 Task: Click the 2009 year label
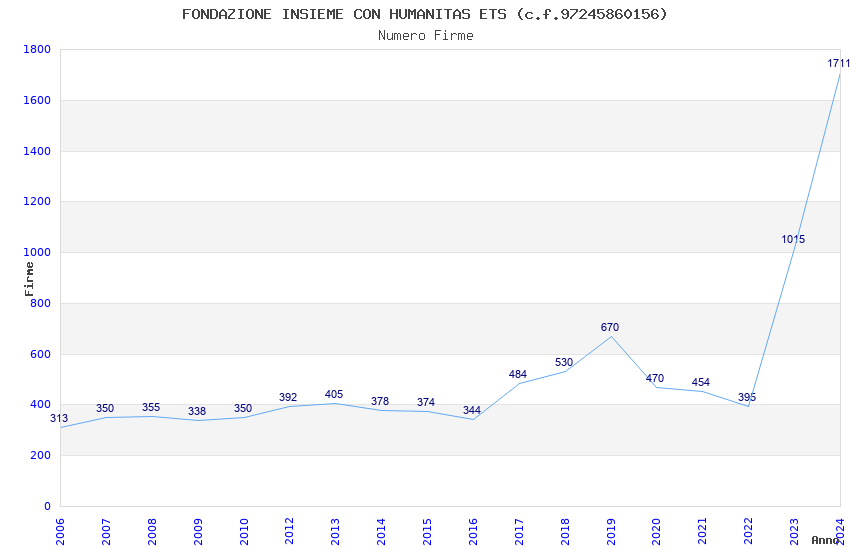pos(198,532)
